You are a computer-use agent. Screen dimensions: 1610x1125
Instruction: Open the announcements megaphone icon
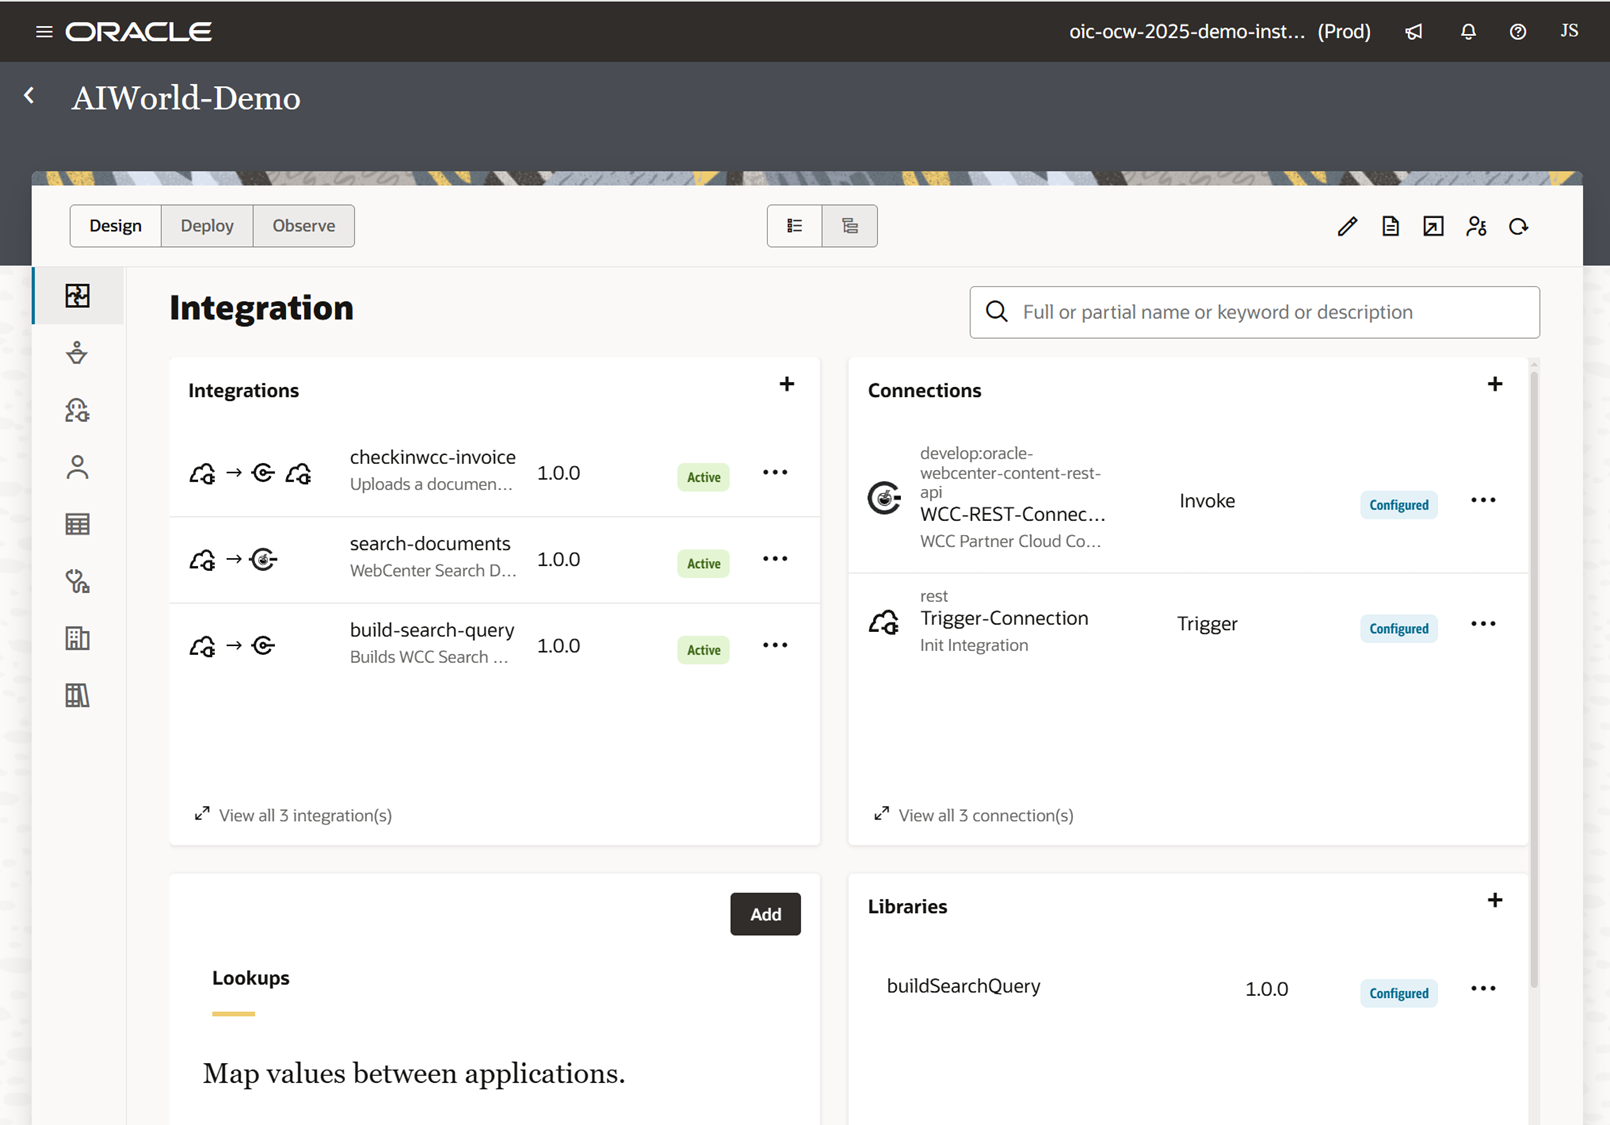[1413, 31]
